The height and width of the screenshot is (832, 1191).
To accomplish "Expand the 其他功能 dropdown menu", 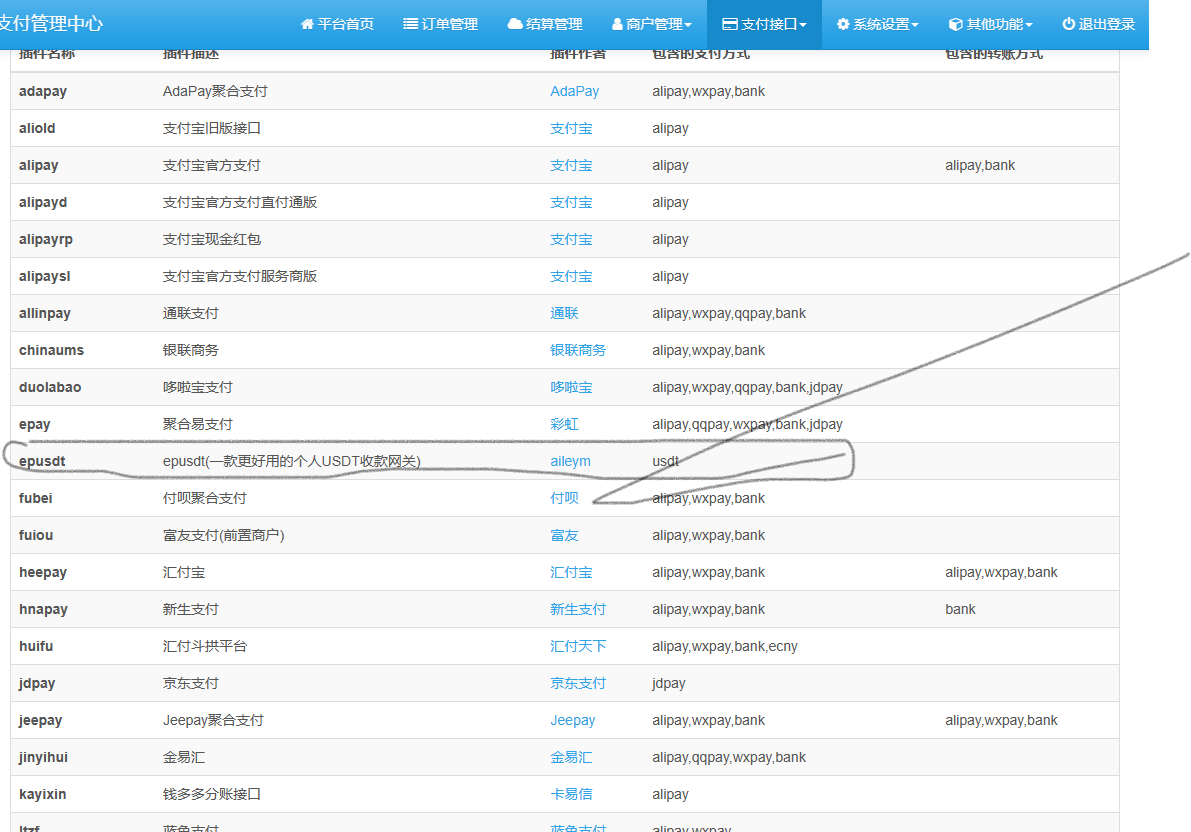I will tap(990, 24).
